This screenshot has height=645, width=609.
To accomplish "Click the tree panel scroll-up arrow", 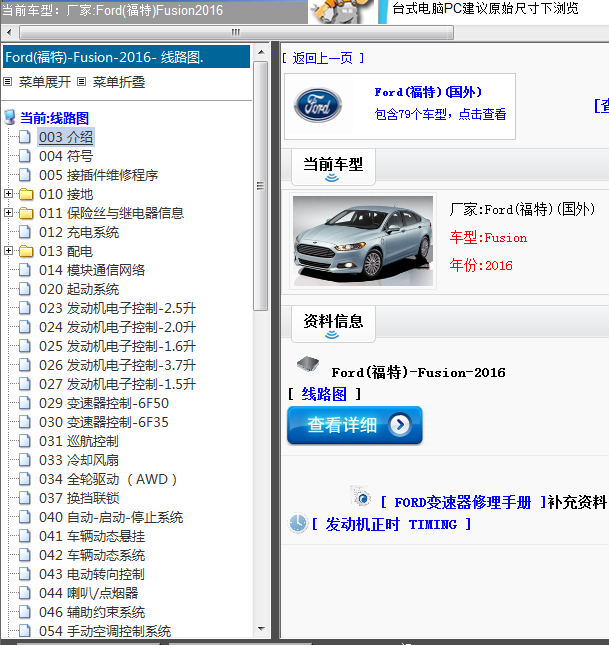I will [x=261, y=52].
